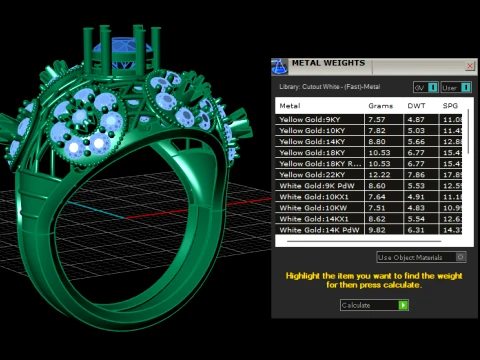The width and height of the screenshot is (480, 360).
Task: Select the Yellow Gold:18KY R... row
Action: tap(368, 163)
